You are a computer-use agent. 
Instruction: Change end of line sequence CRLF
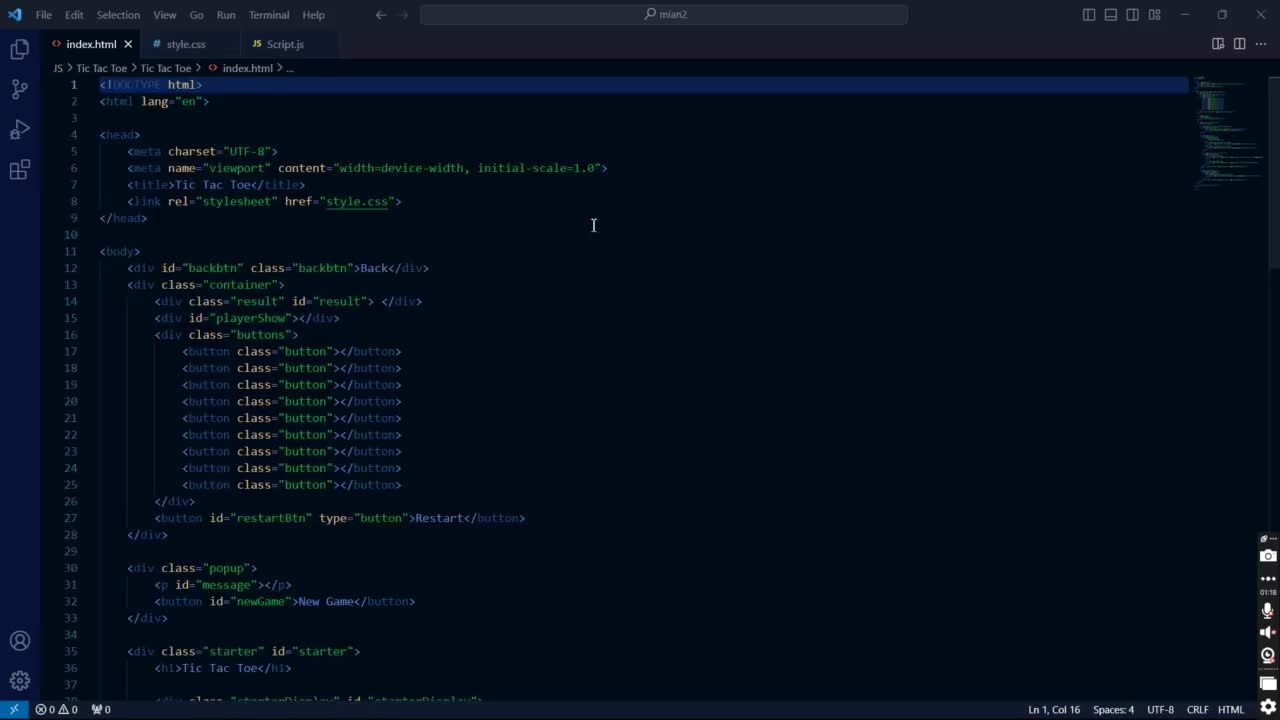[1197, 709]
